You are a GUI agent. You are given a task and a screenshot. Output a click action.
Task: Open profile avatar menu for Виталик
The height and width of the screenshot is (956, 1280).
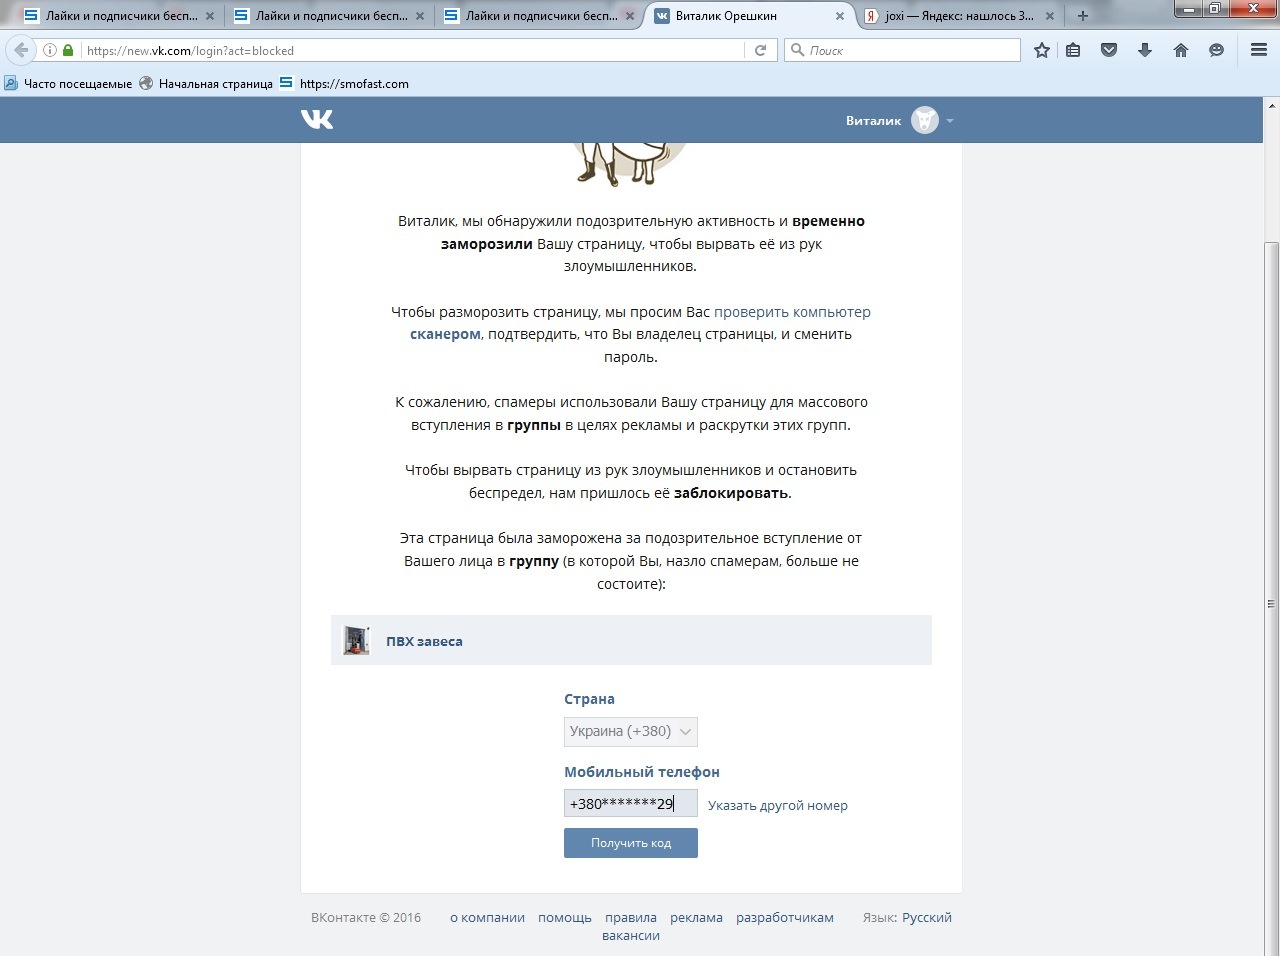tap(925, 121)
